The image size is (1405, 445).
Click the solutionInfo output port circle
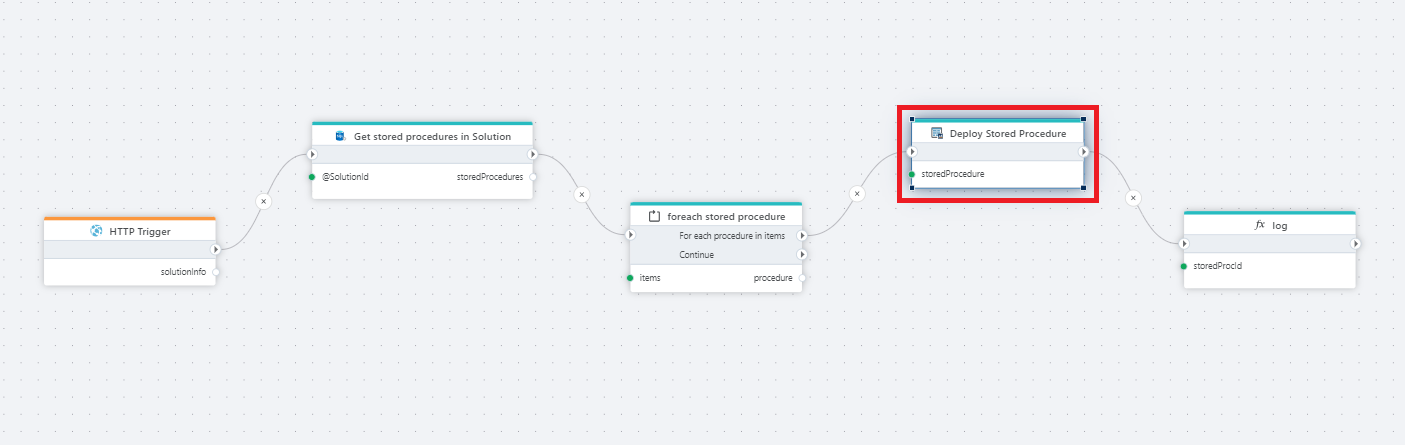(x=215, y=272)
